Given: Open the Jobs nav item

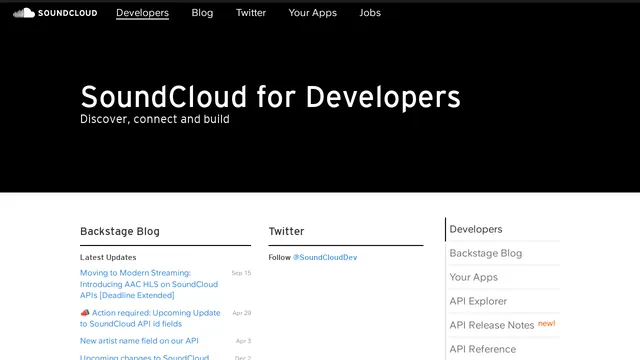Looking at the screenshot, I should click(x=370, y=13).
